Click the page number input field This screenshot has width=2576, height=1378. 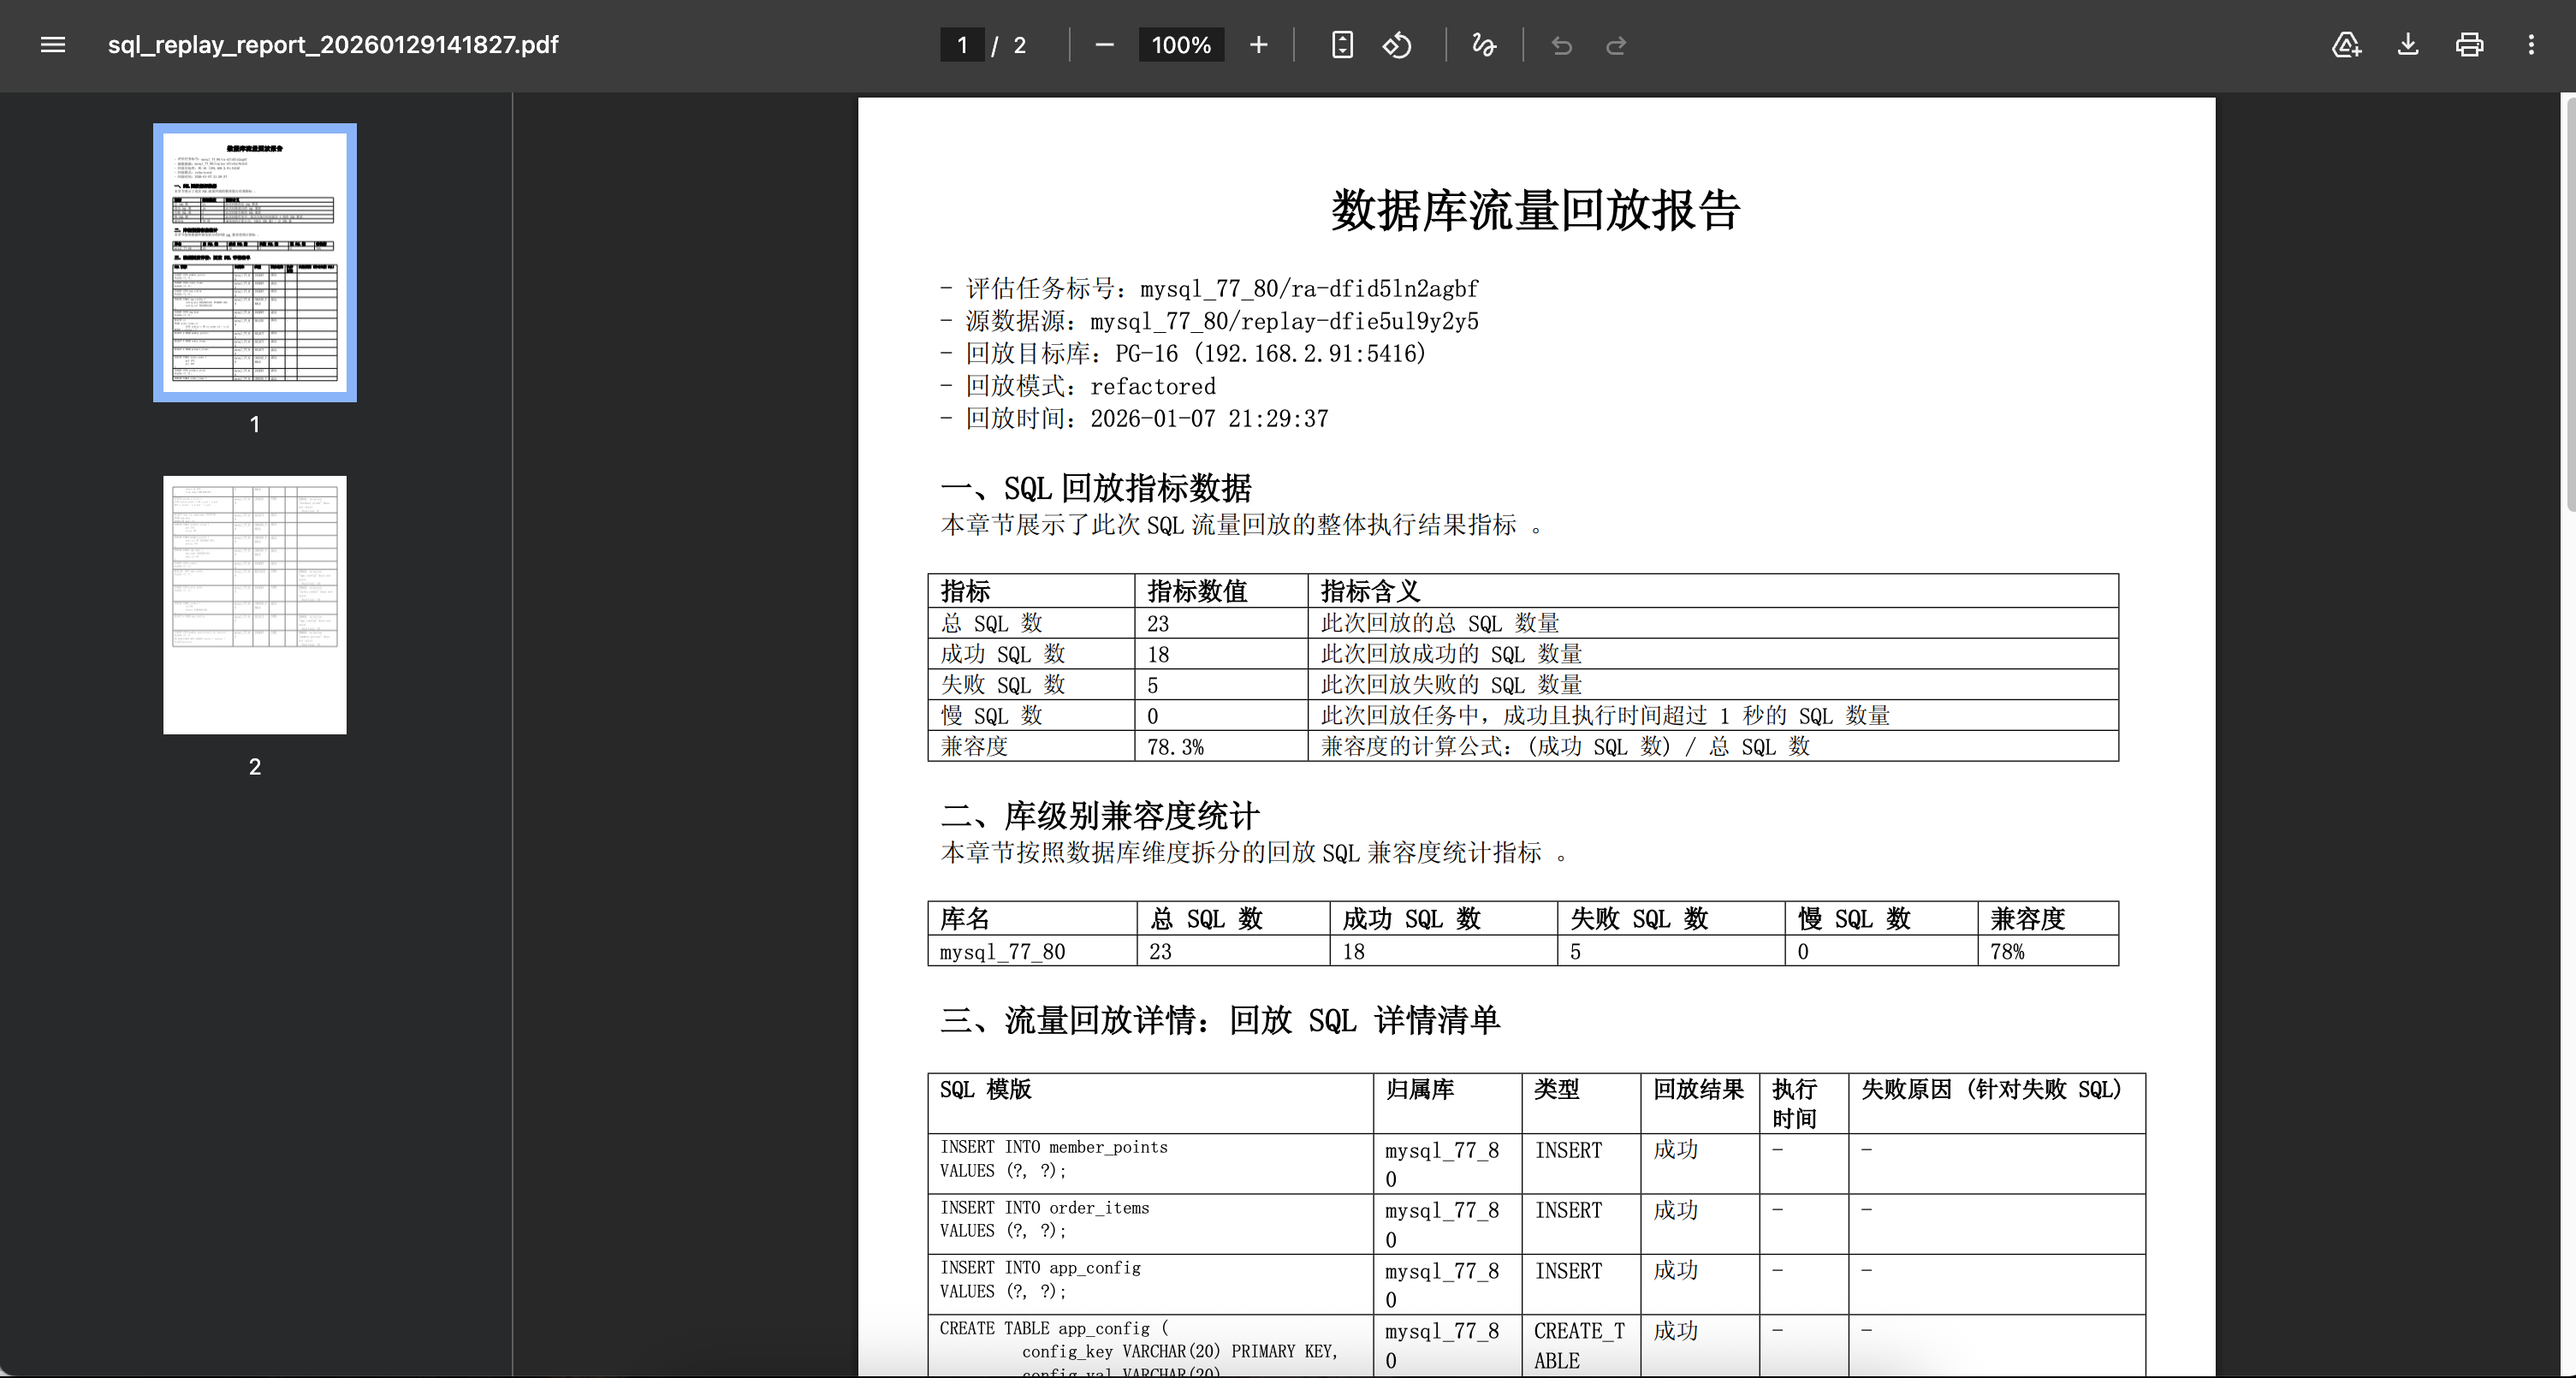tap(962, 45)
